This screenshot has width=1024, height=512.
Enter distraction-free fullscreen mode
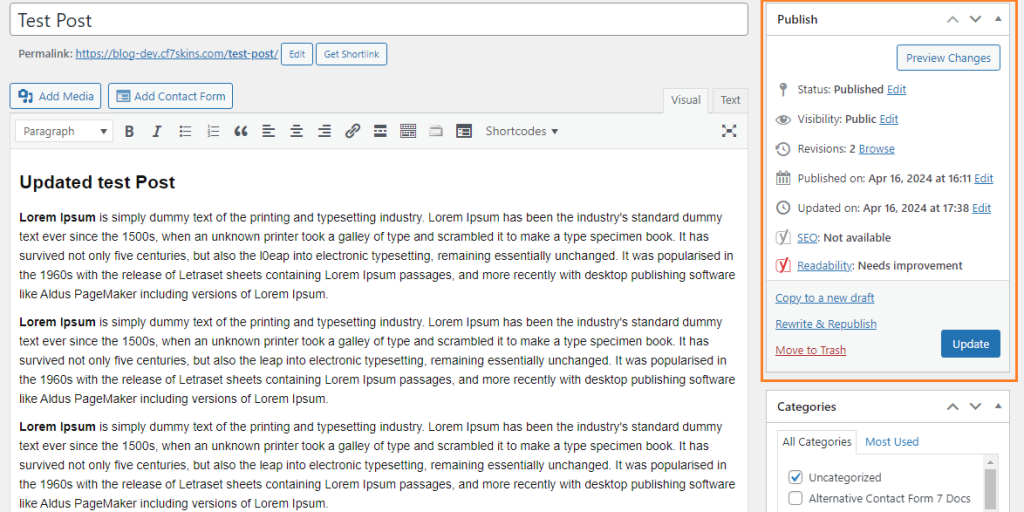(x=729, y=131)
